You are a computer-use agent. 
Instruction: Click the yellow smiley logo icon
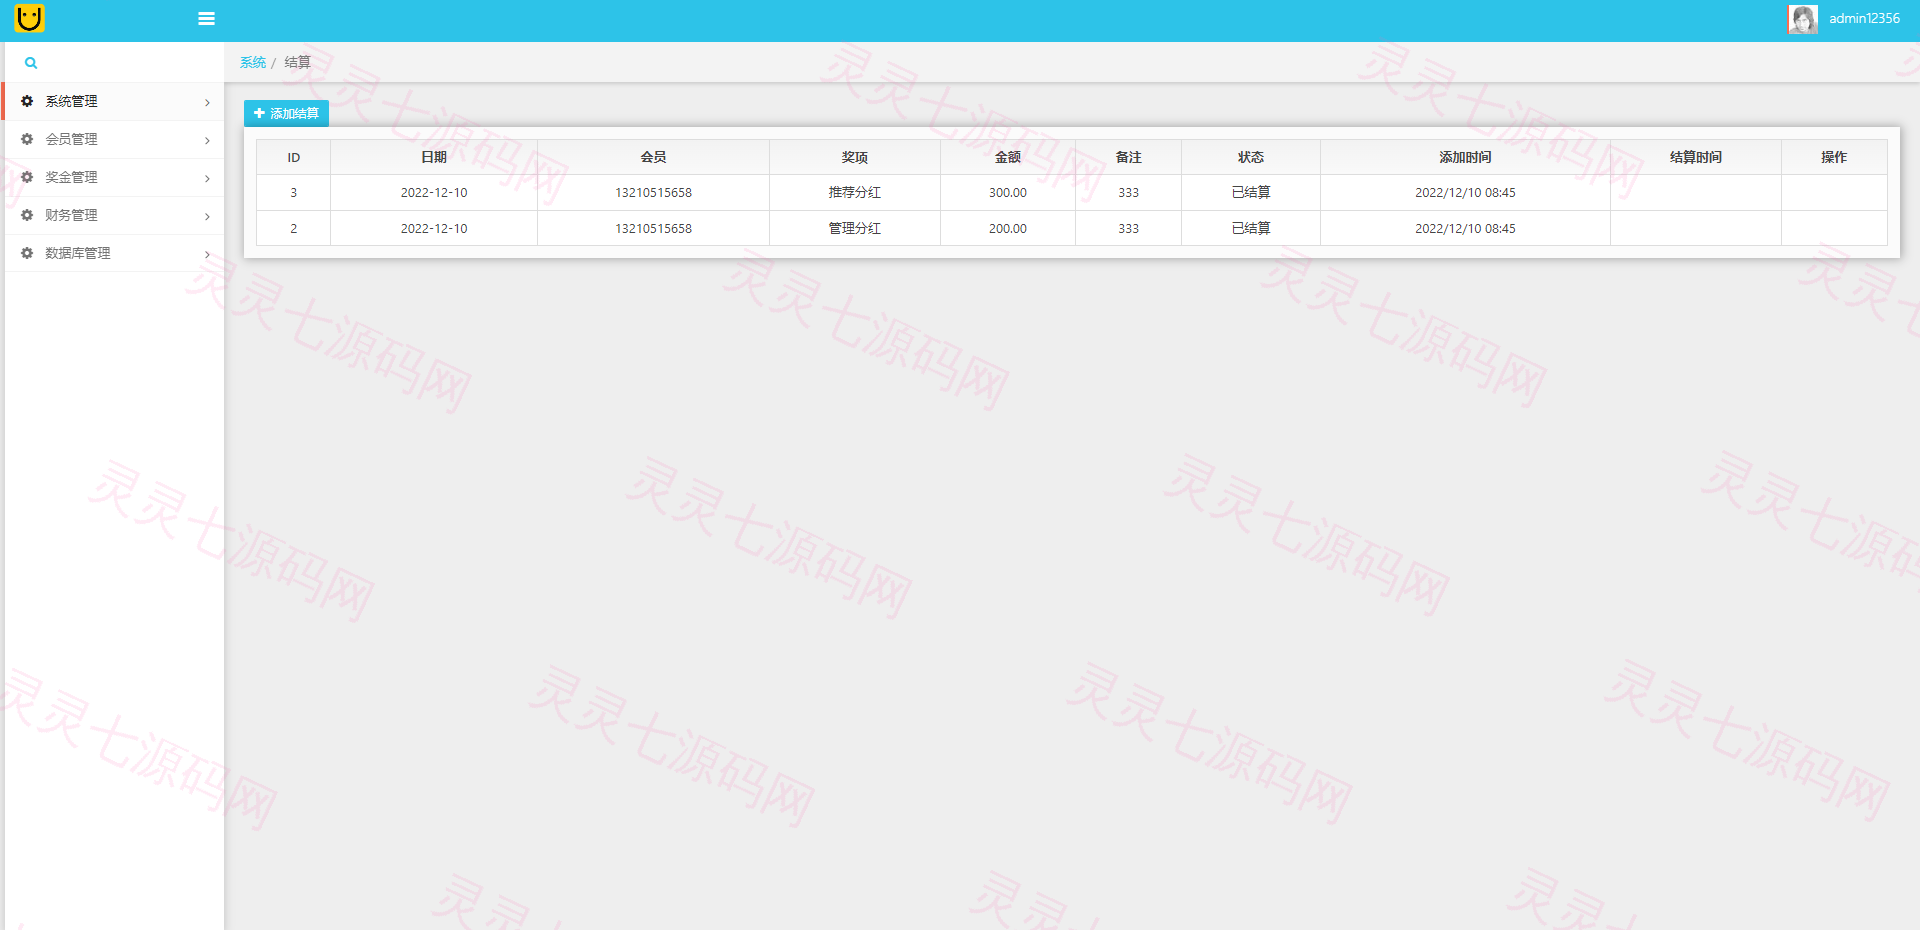[30, 18]
